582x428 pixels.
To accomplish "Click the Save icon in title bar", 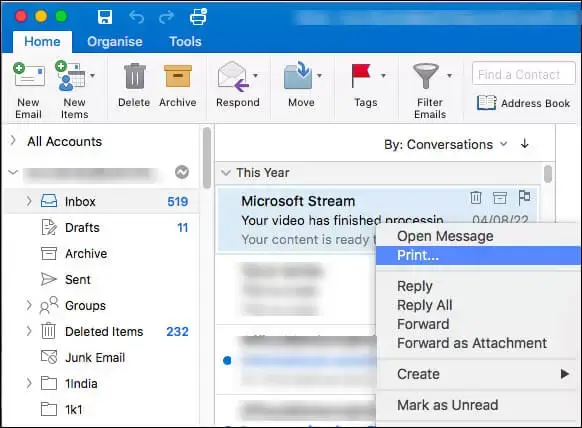I will 105,17.
